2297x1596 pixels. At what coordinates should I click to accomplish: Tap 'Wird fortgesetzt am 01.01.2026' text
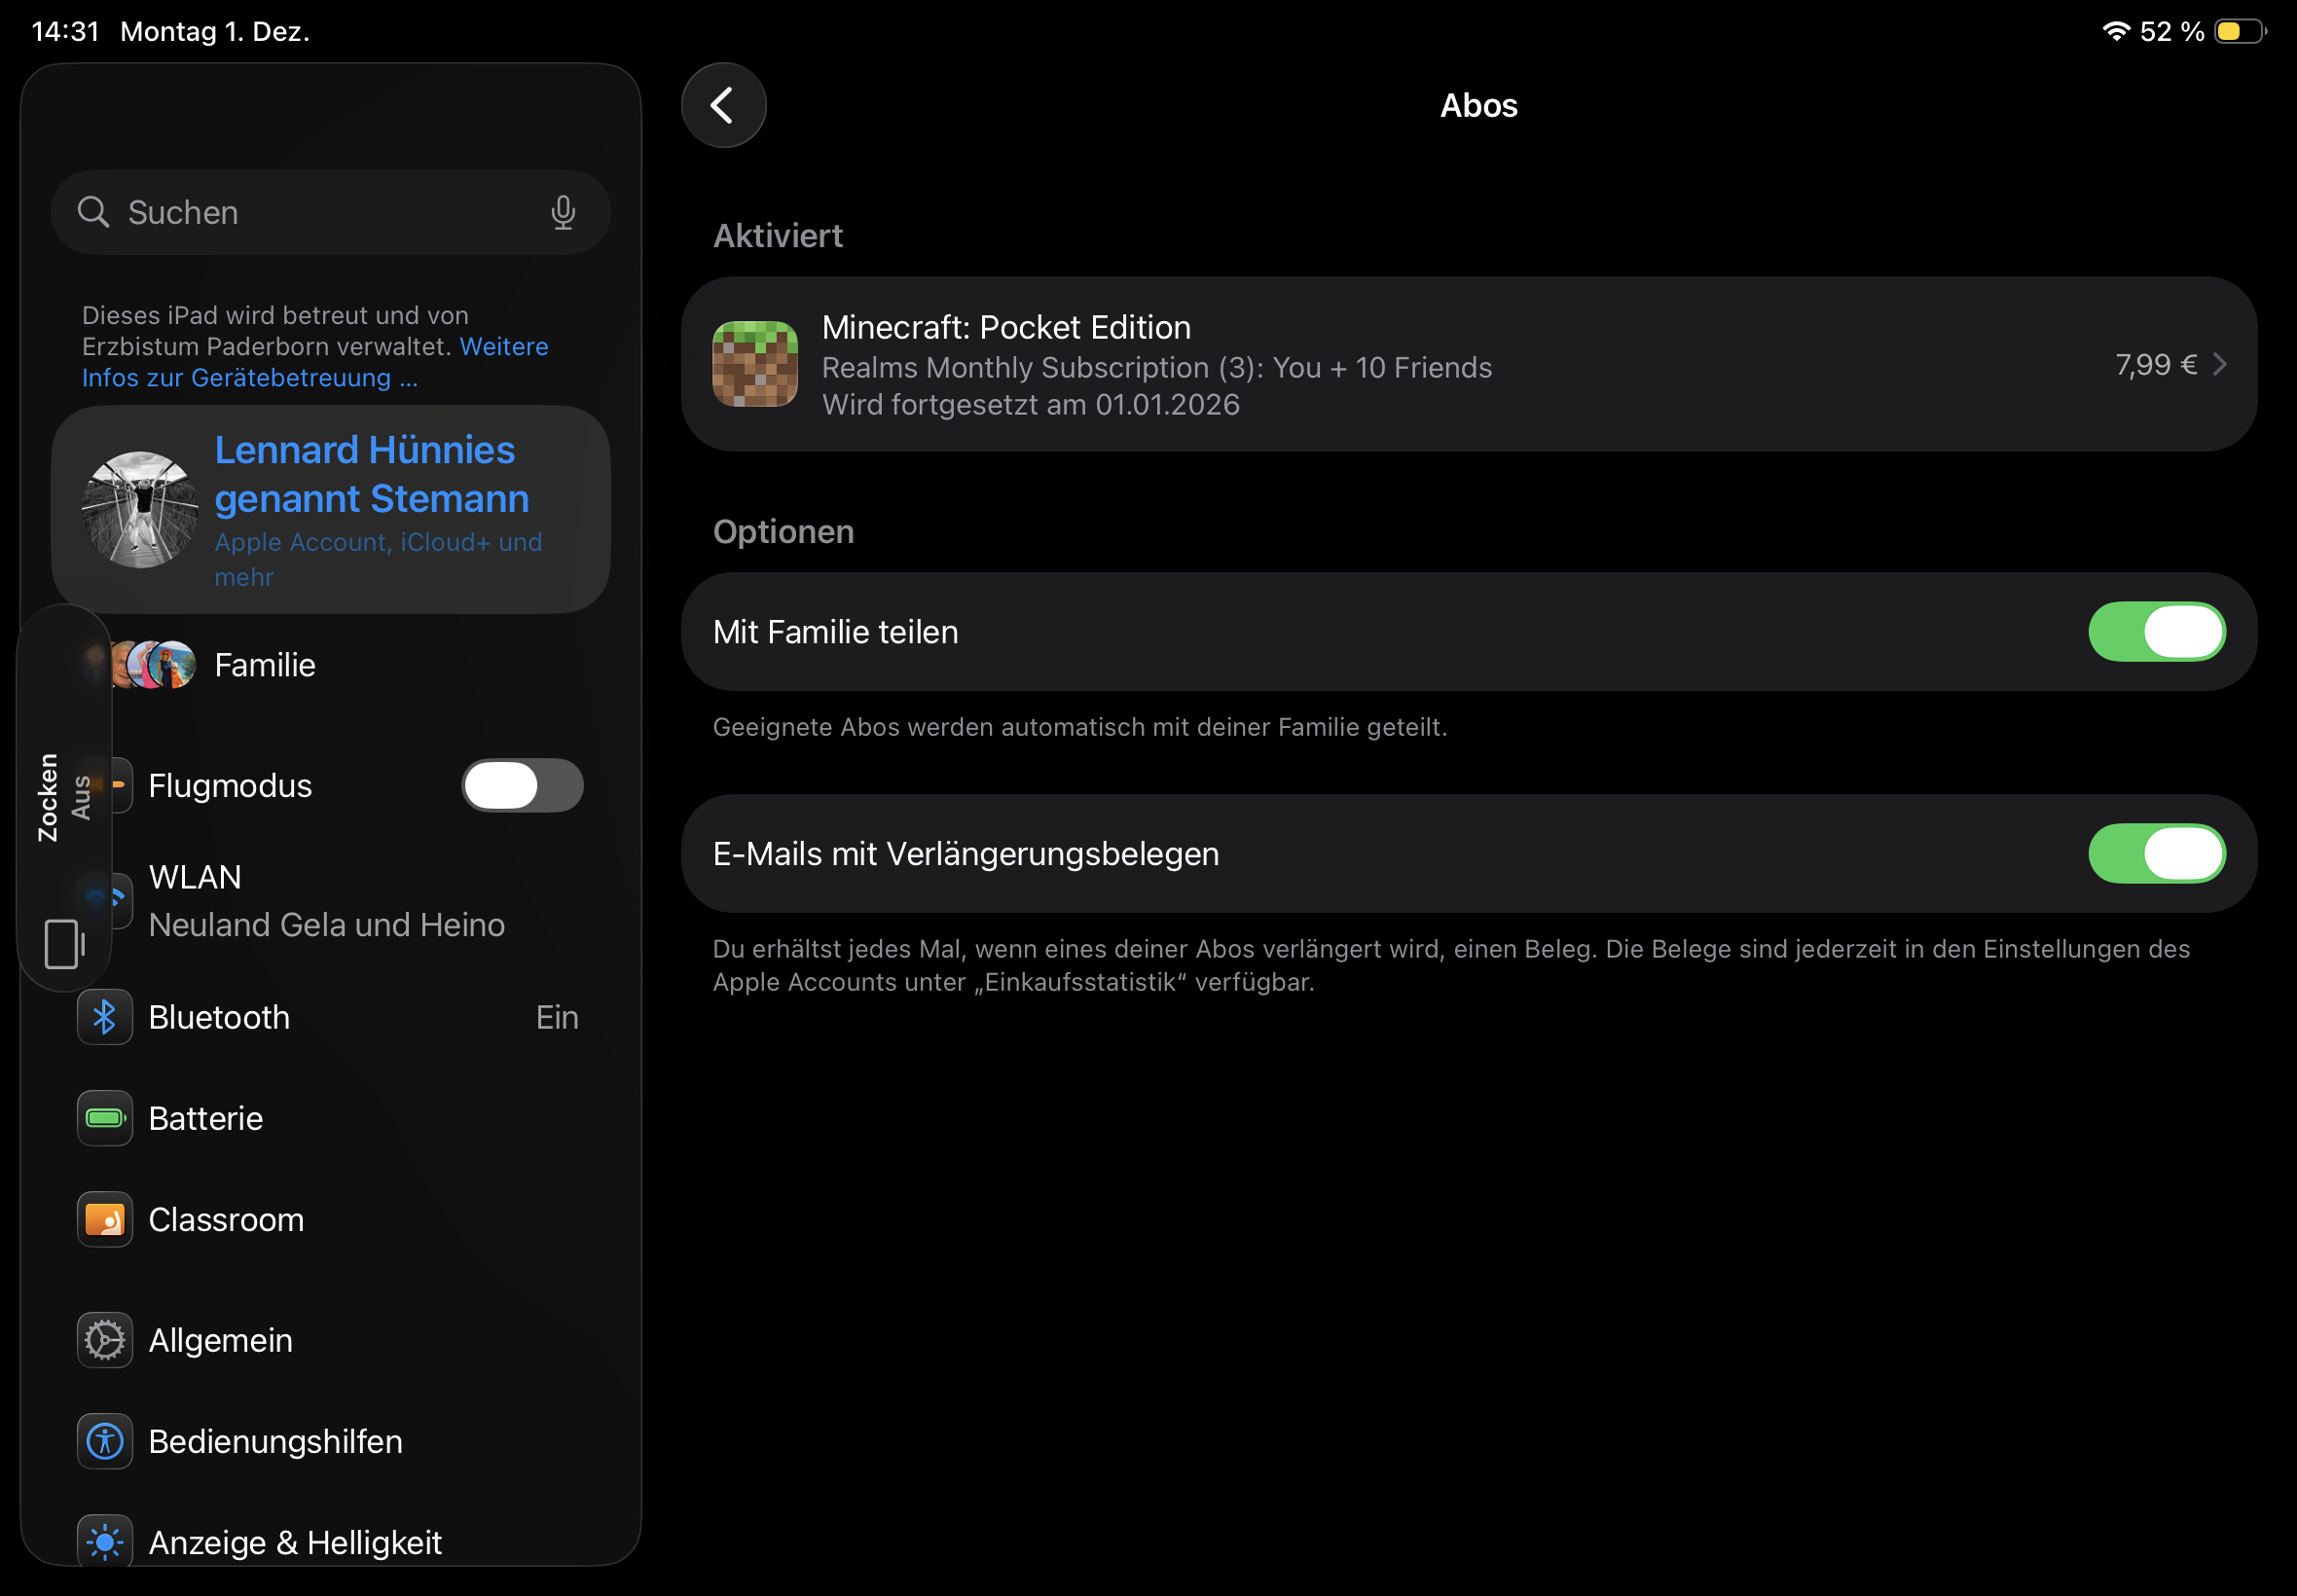click(x=1030, y=405)
